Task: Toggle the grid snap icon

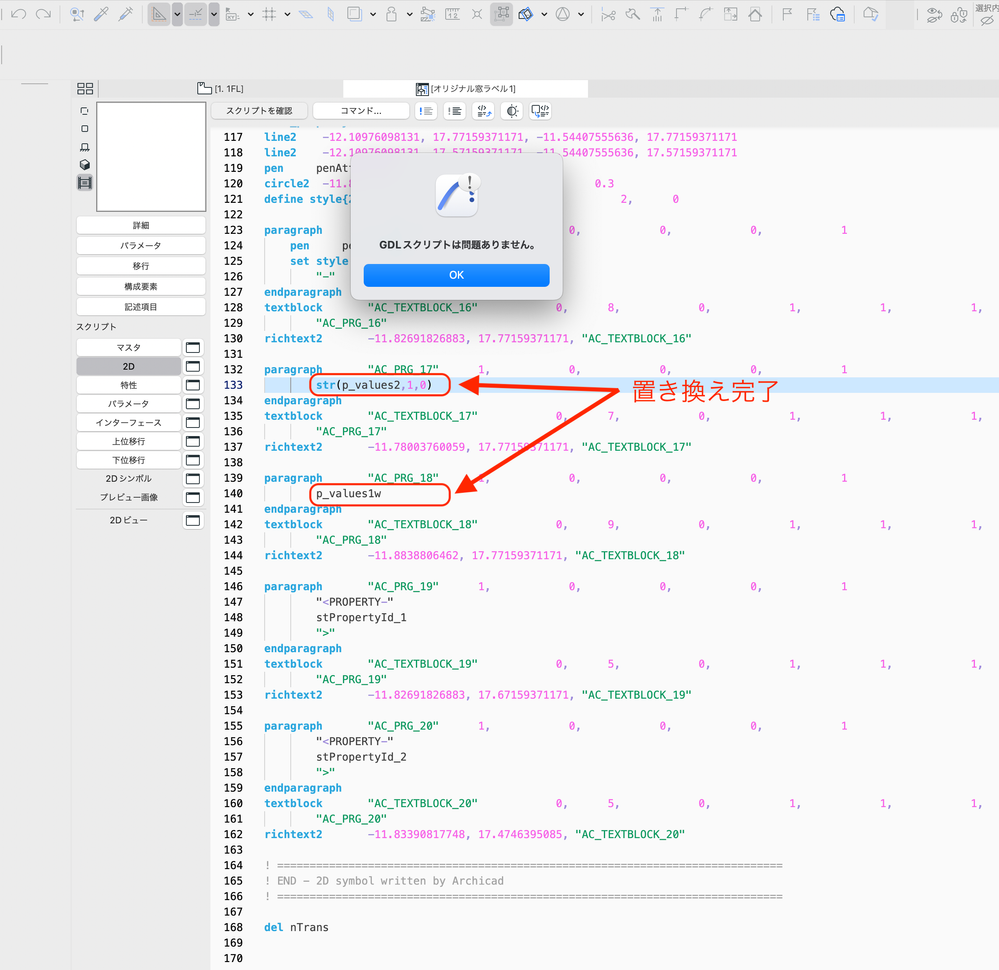Action: coord(270,14)
